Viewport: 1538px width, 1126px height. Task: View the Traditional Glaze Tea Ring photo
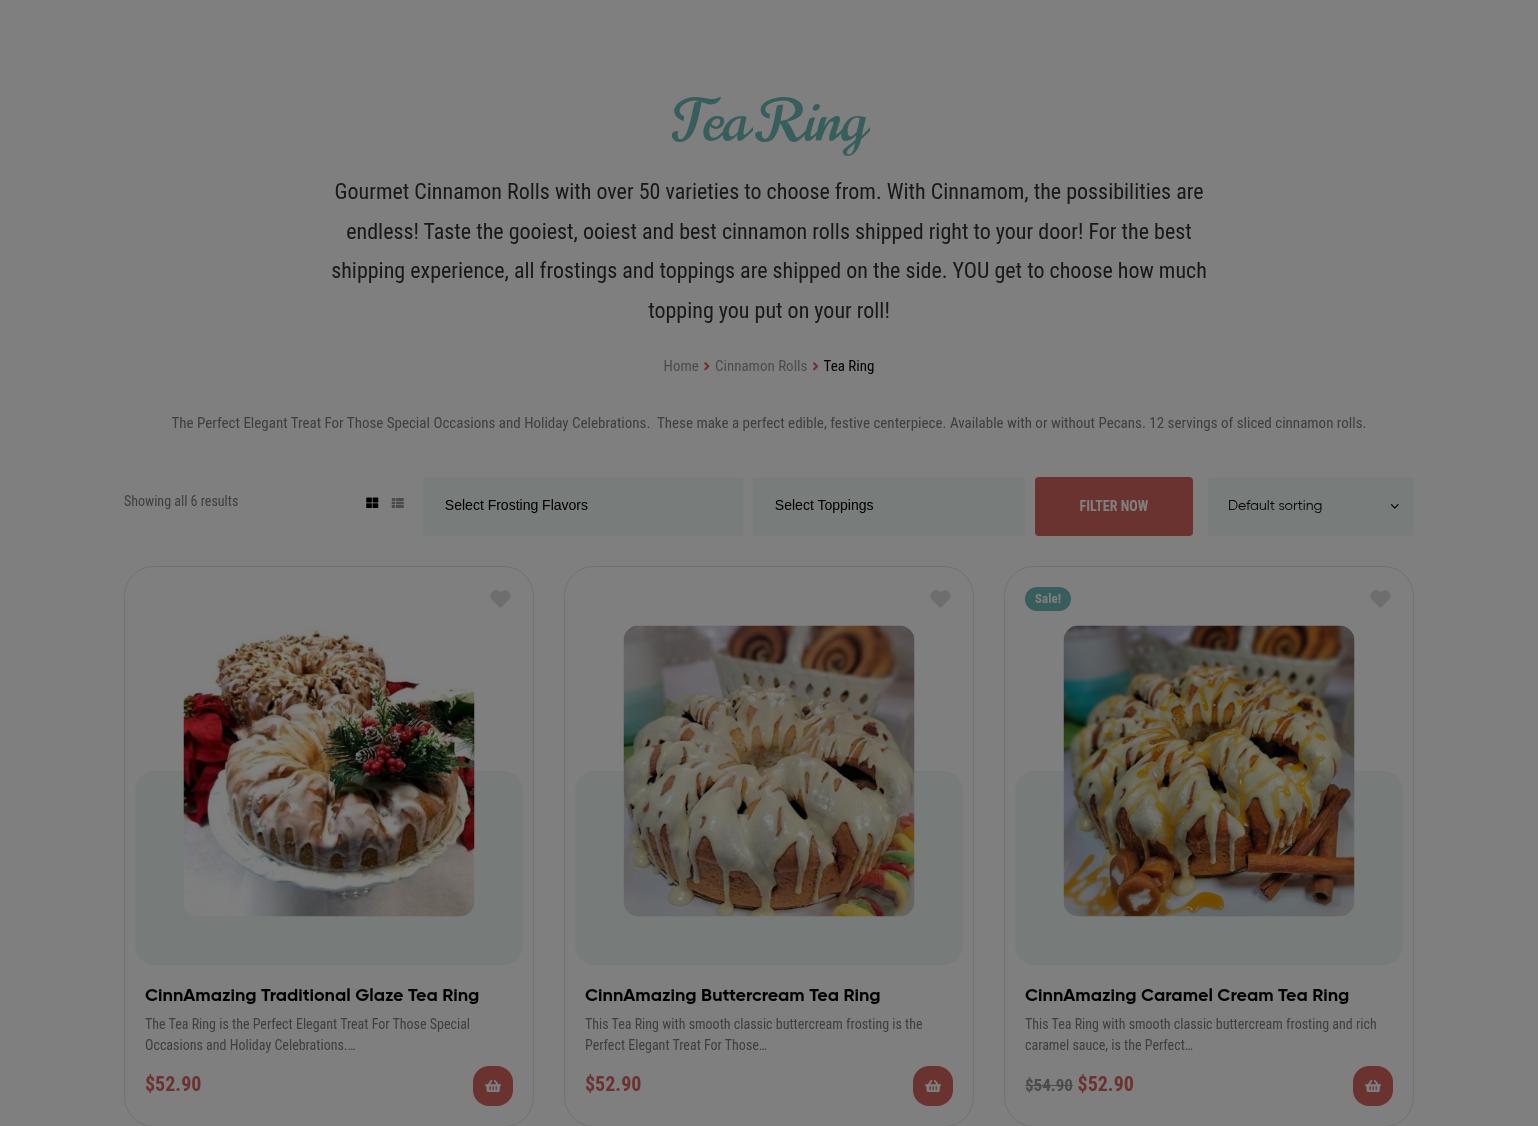[329, 771]
